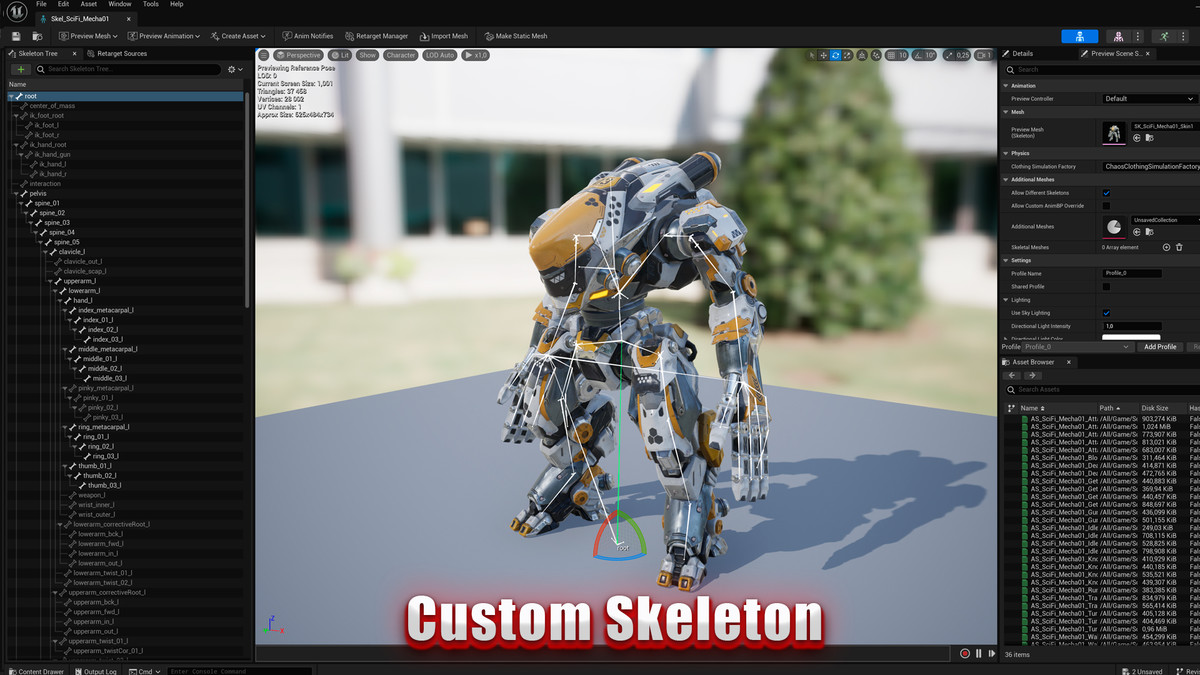Open the Content Drawer
The height and width of the screenshot is (675, 1200).
coord(35,671)
